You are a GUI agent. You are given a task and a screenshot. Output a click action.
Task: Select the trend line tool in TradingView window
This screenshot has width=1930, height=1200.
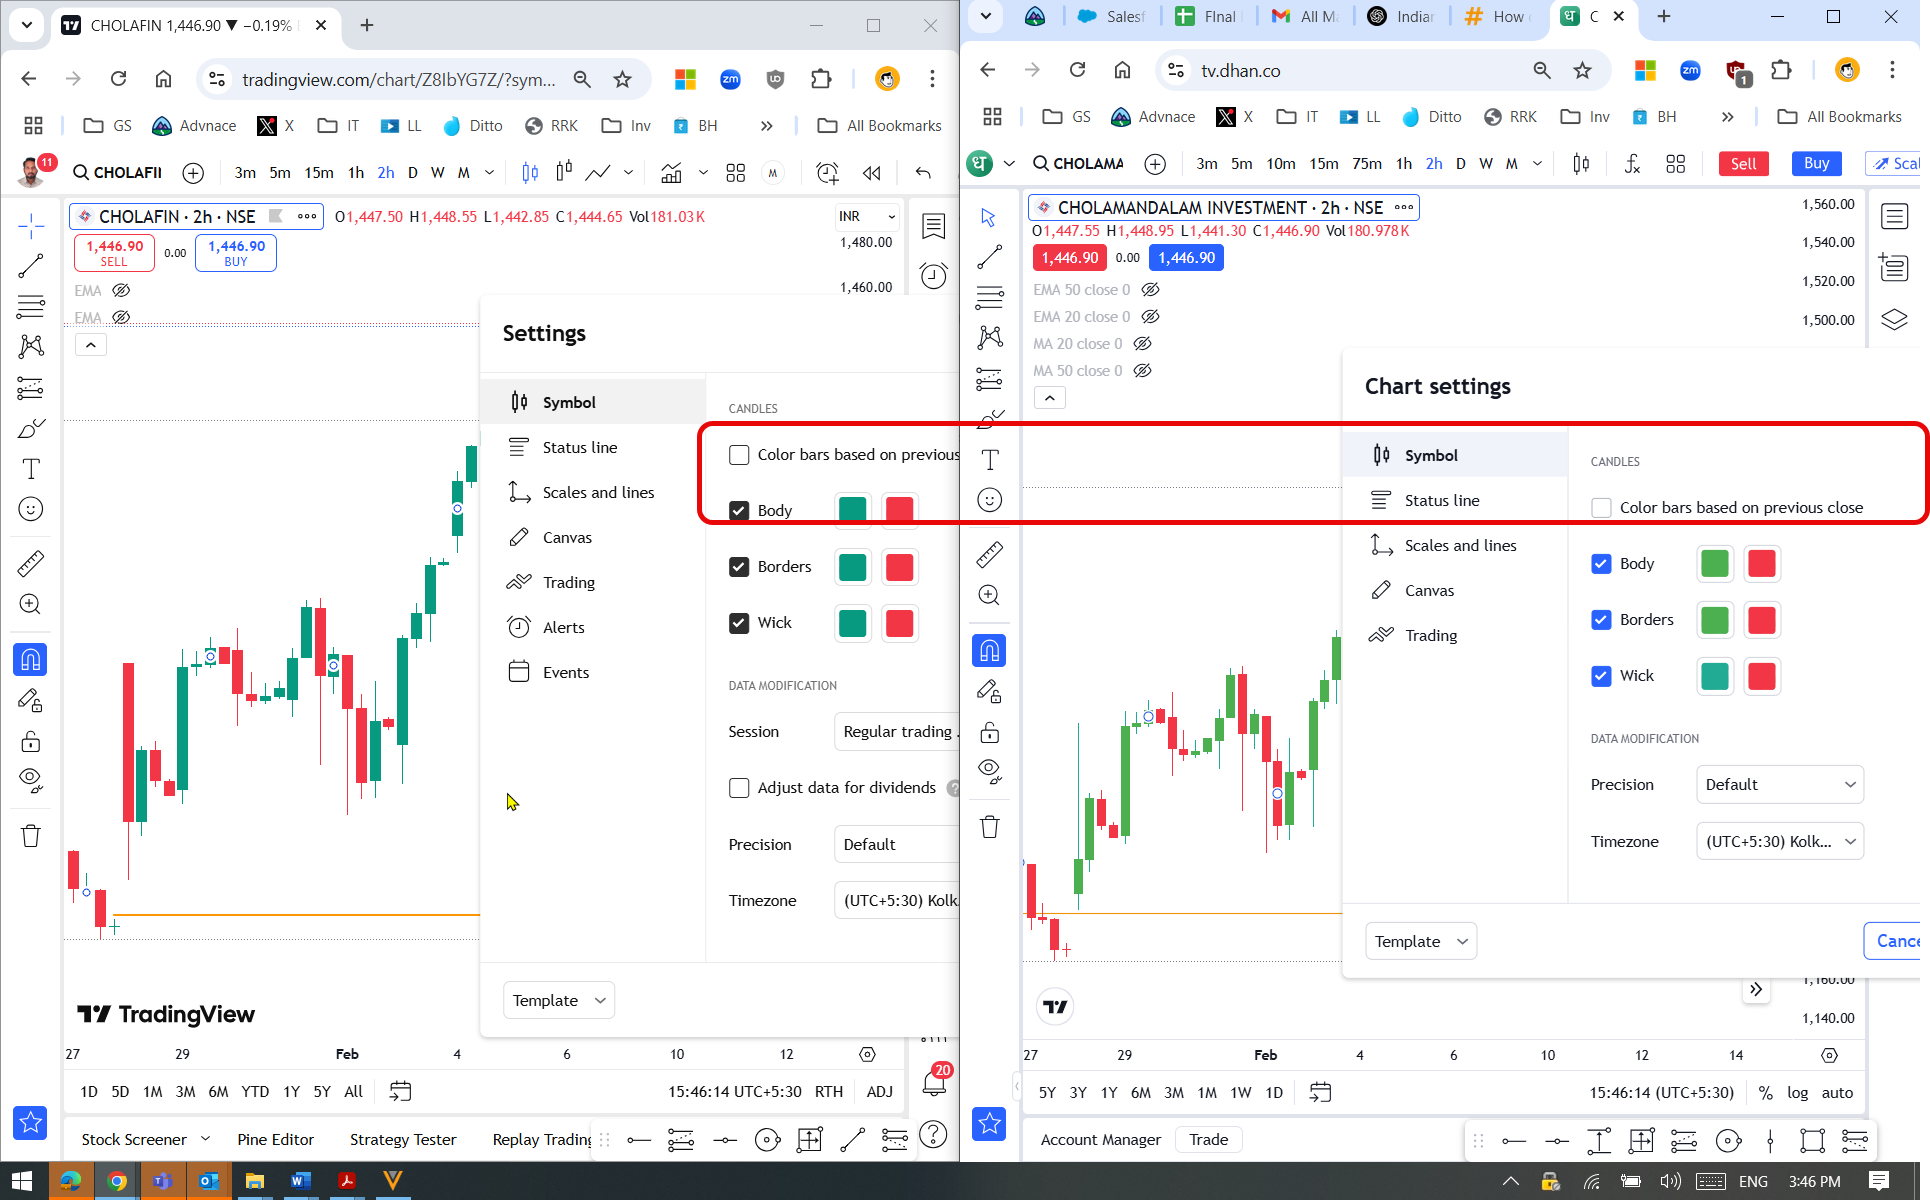(x=31, y=265)
